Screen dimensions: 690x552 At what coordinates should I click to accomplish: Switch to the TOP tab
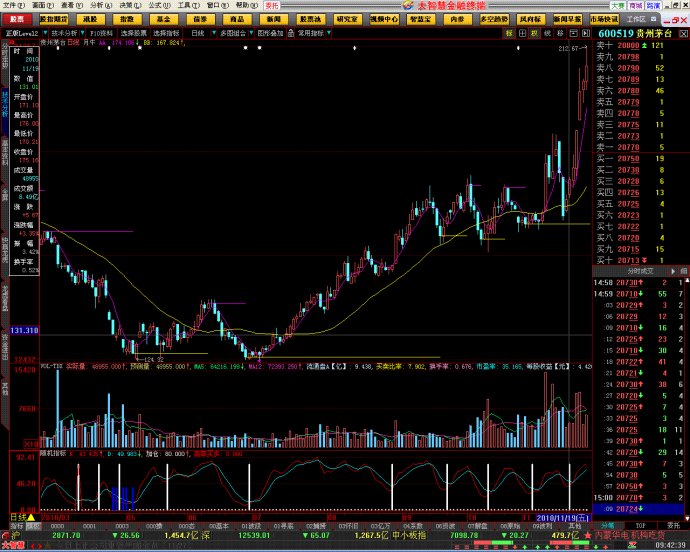[640, 526]
